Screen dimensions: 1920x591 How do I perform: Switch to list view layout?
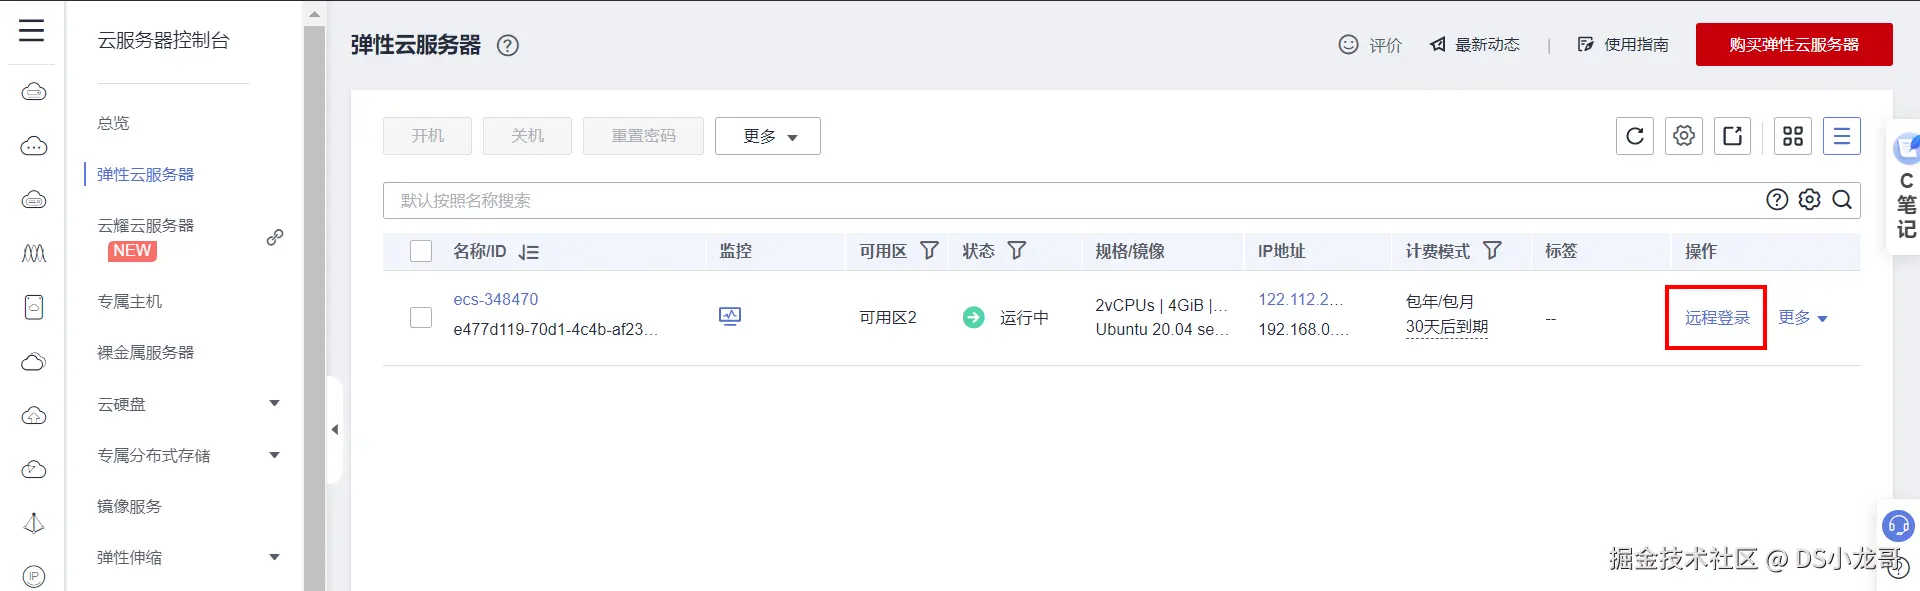[1842, 136]
